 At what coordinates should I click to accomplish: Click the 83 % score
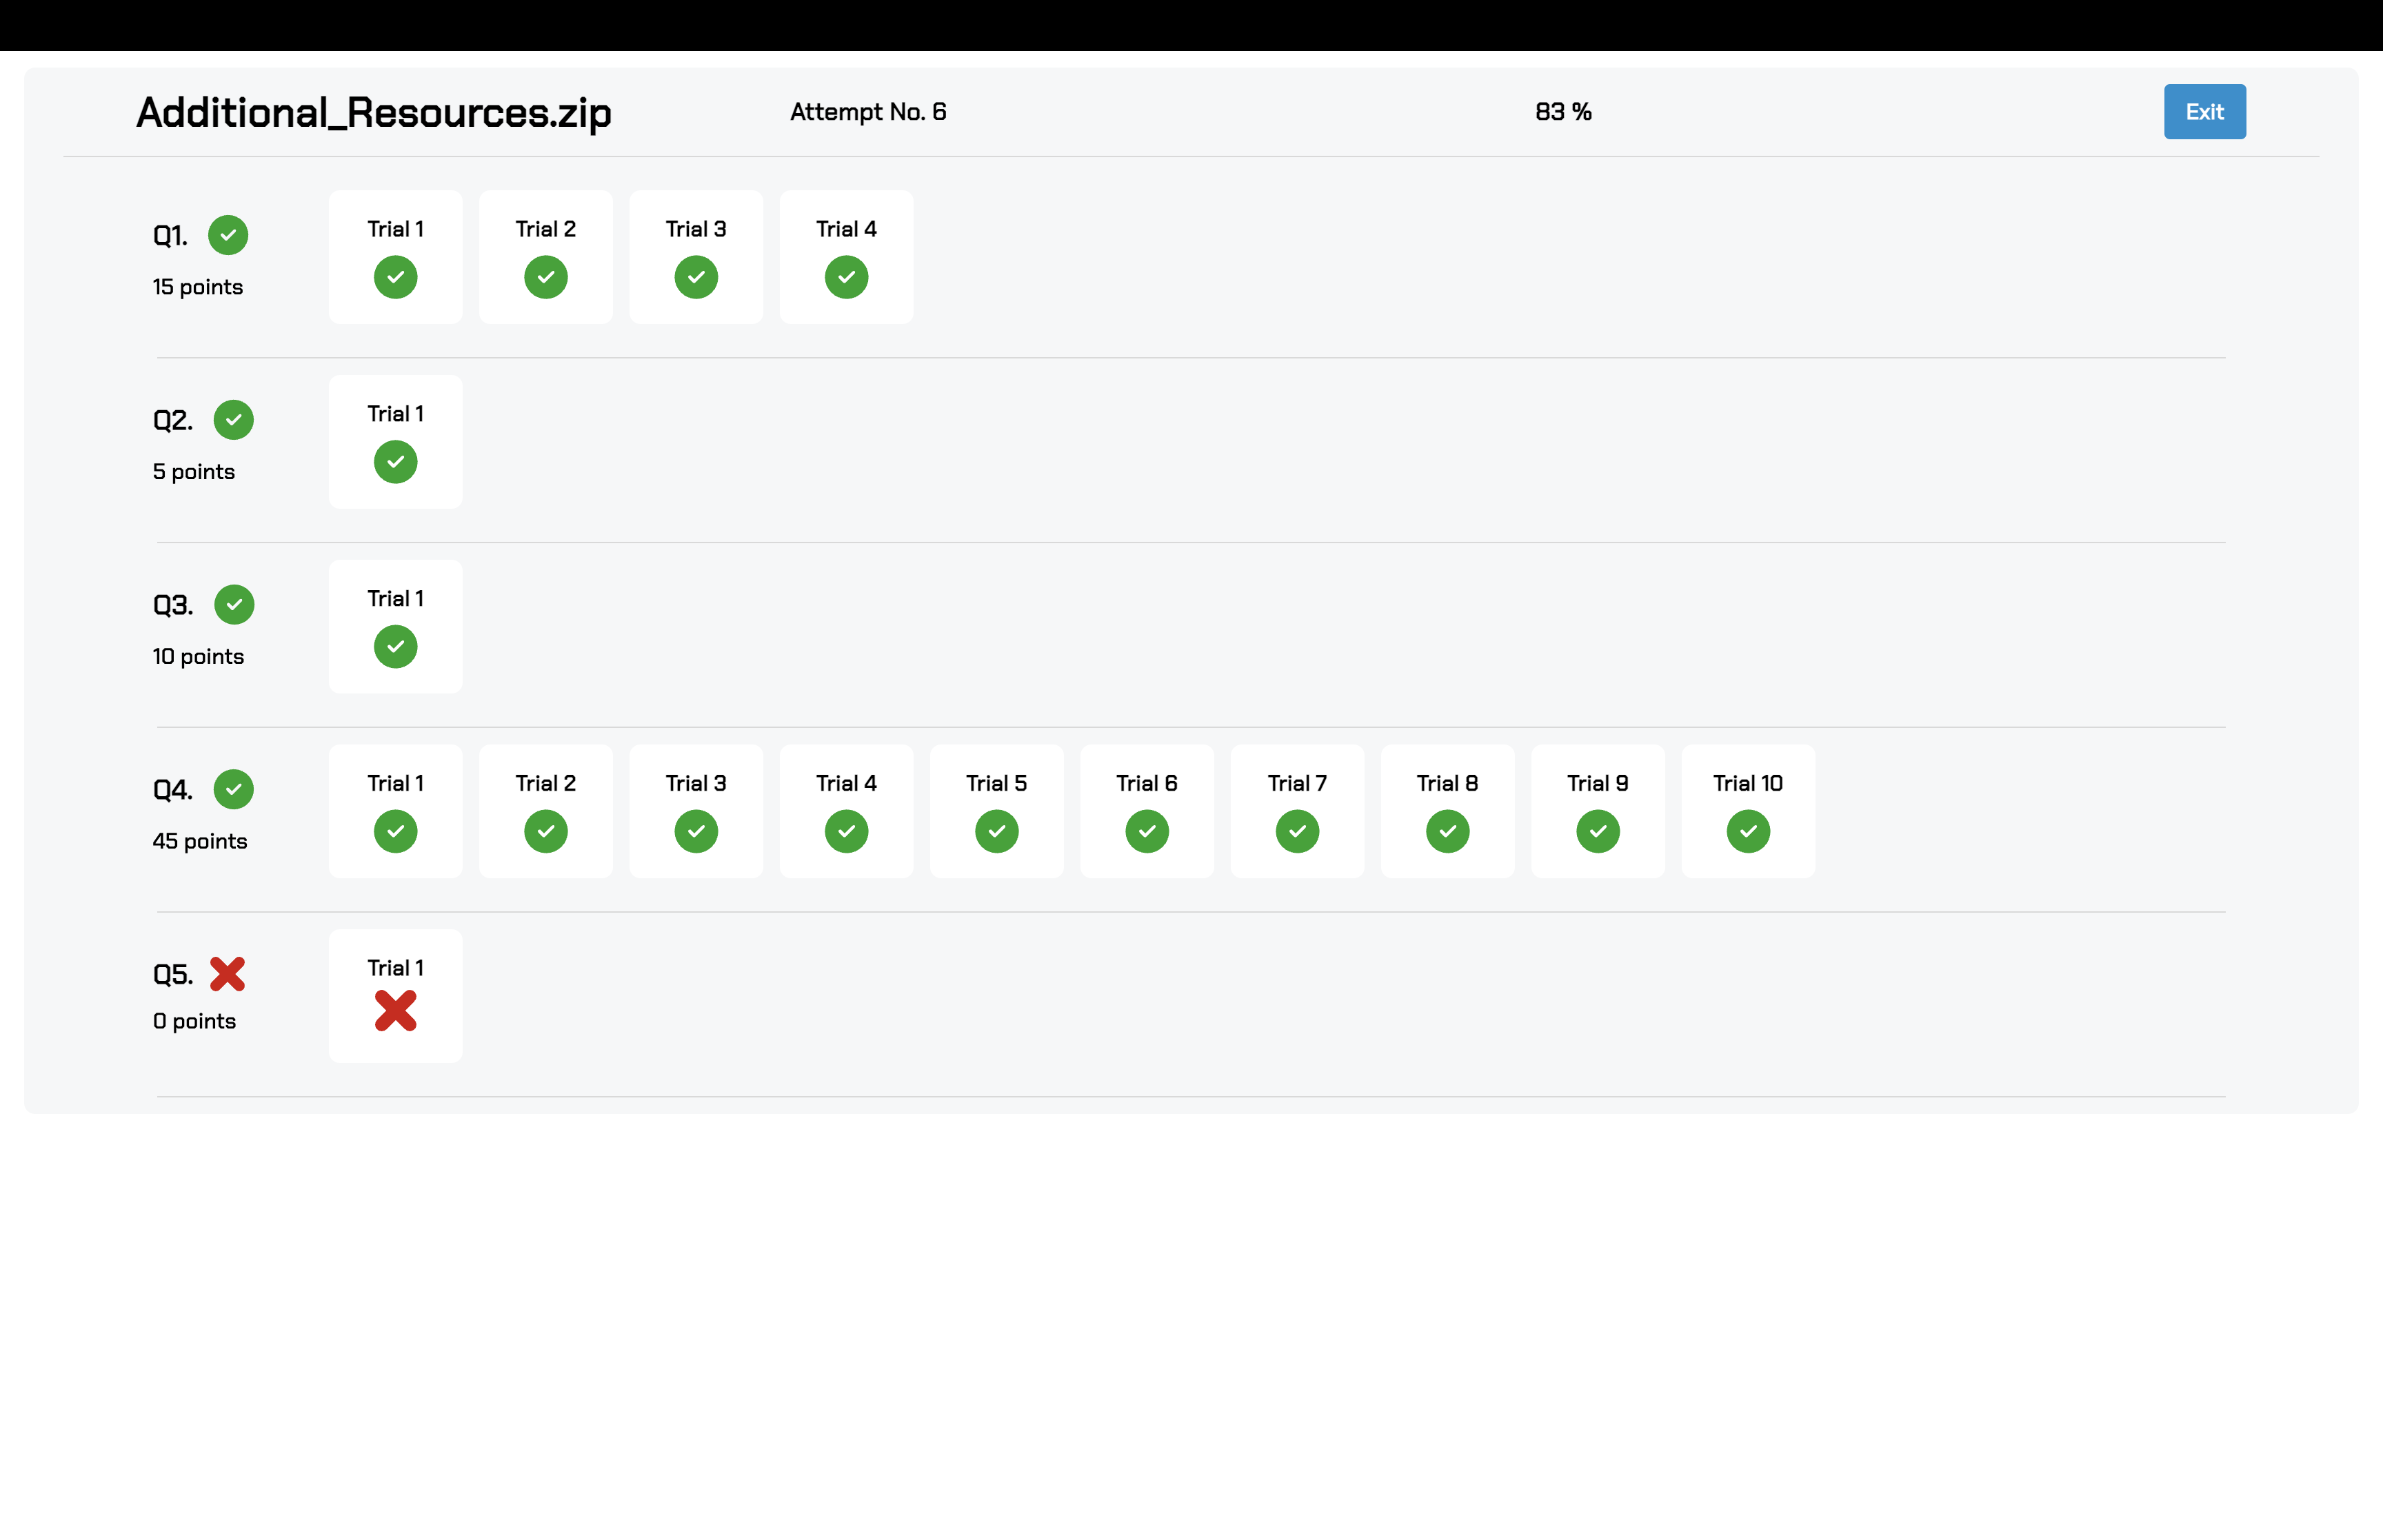pyautogui.click(x=1563, y=112)
